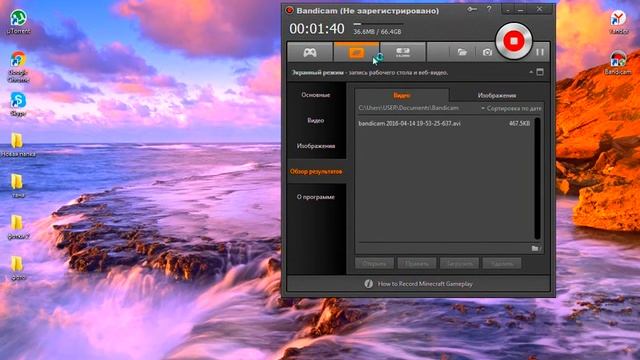This screenshot has width=640, height=360.
Task: Select the bandicam 2016-04-14 .avi file
Action: coord(409,123)
